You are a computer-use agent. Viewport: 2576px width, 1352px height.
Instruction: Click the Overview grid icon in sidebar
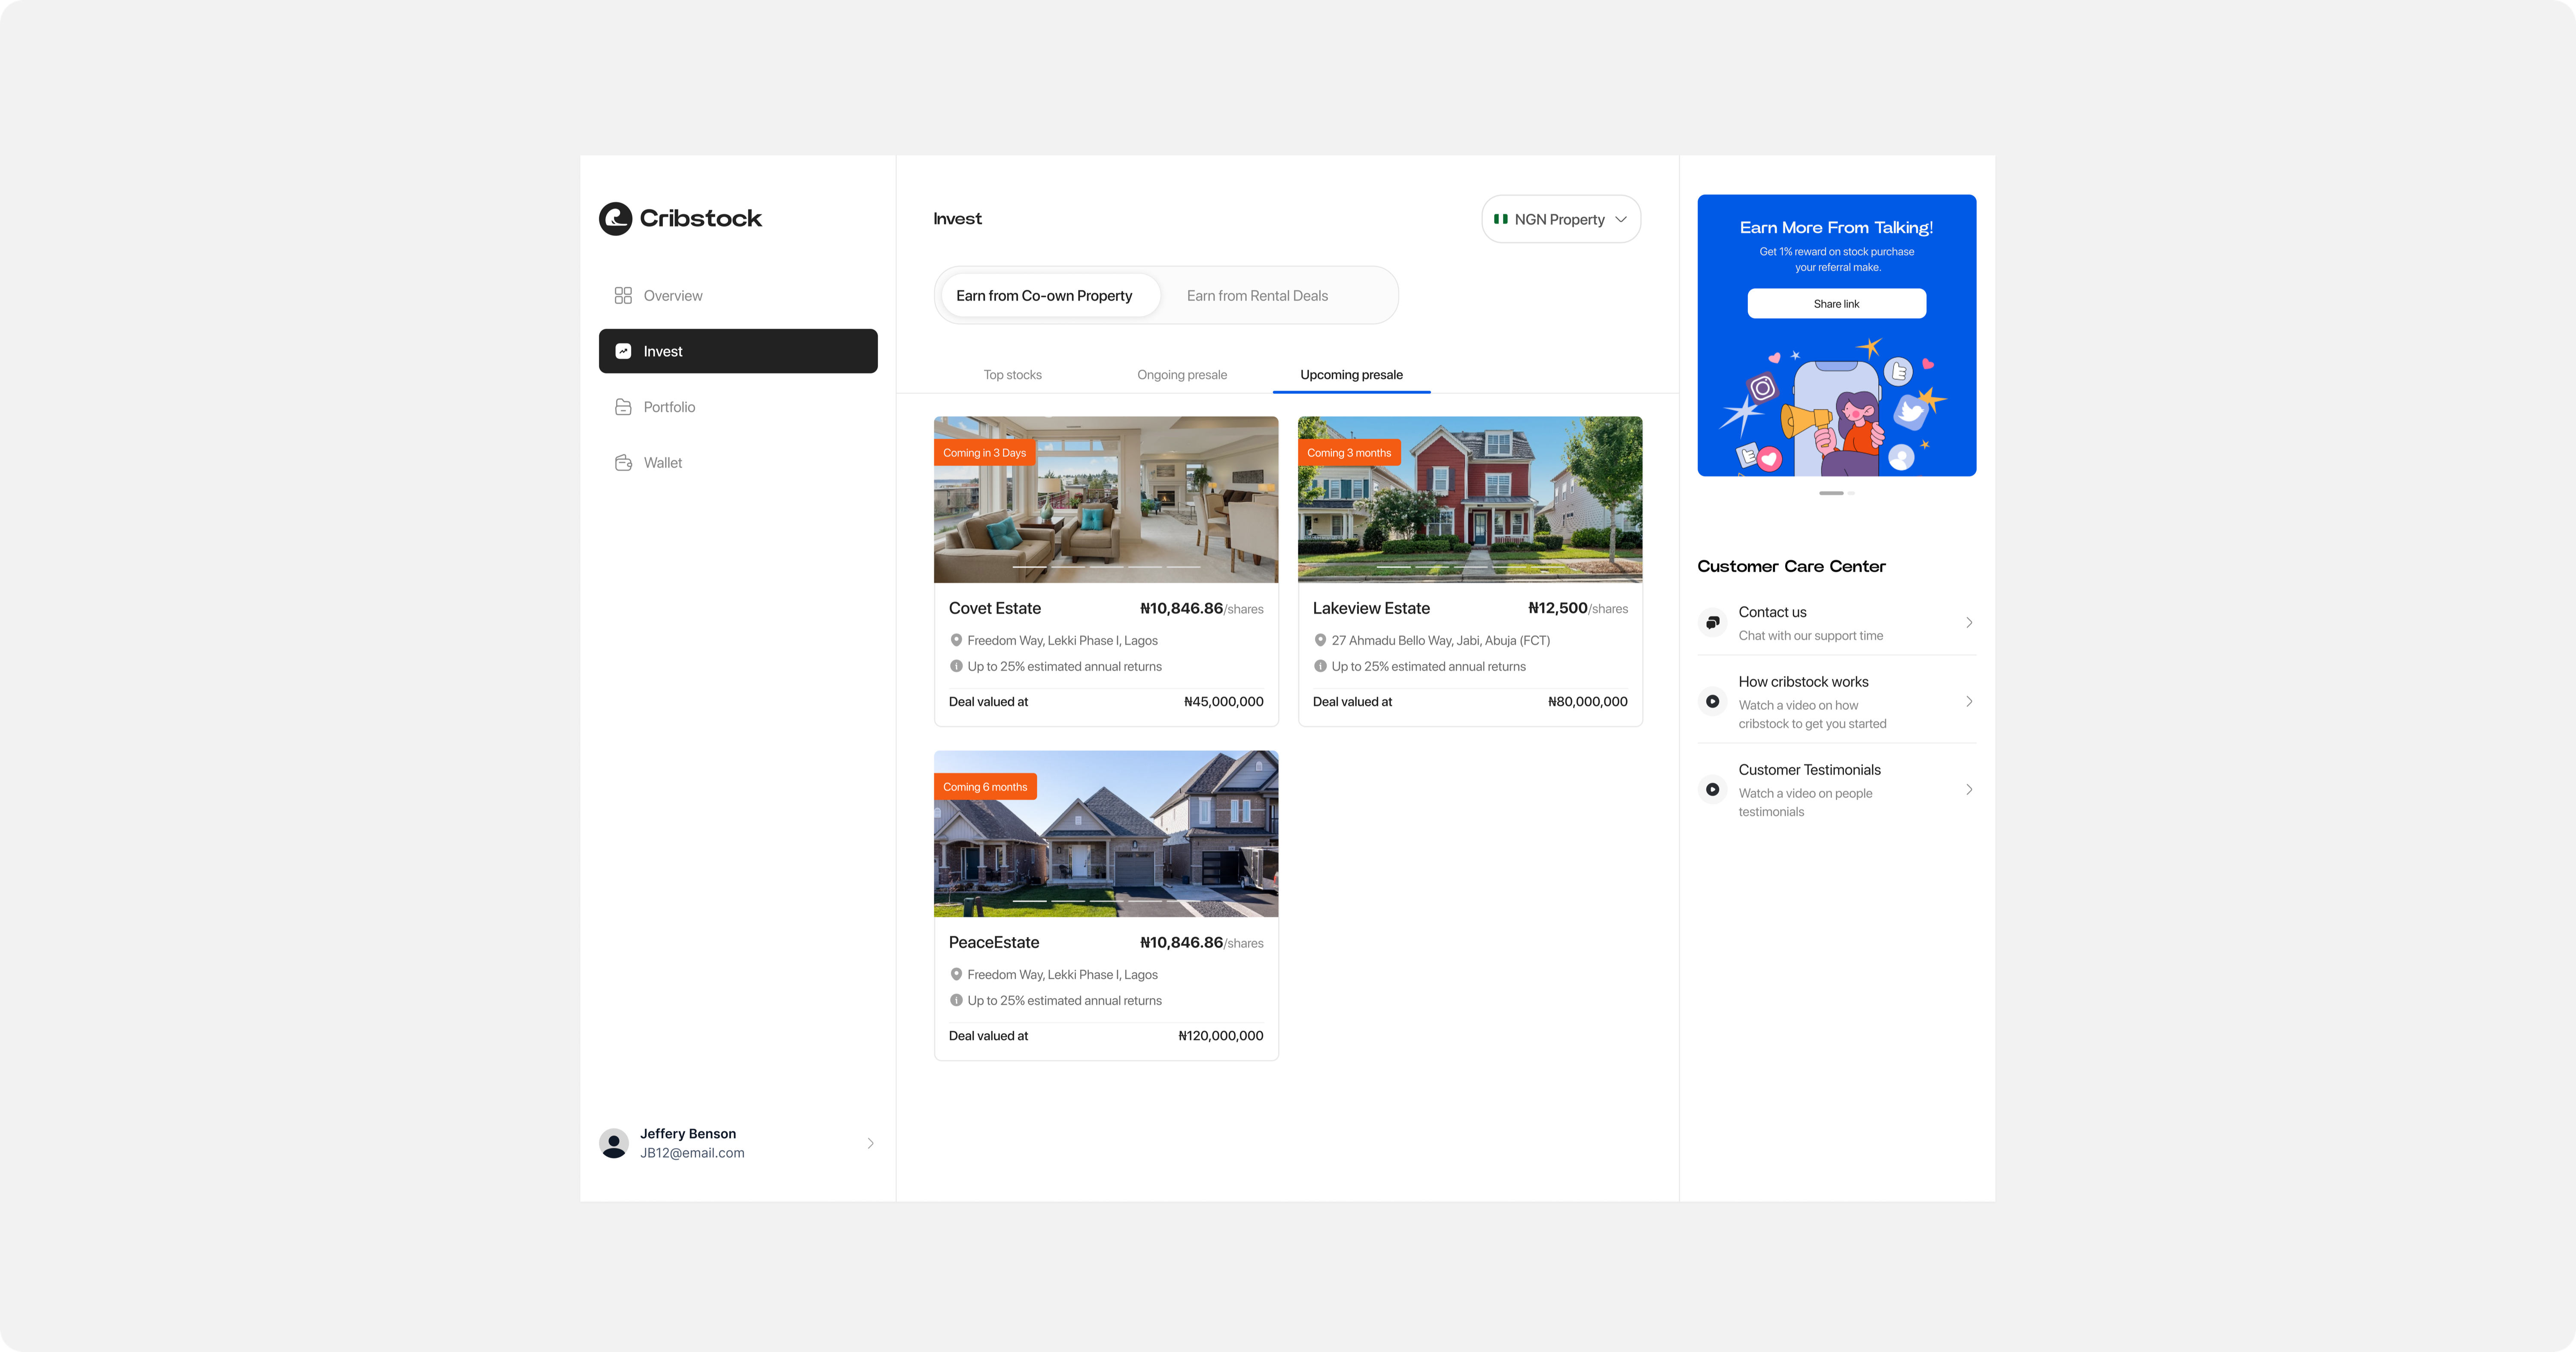(623, 296)
